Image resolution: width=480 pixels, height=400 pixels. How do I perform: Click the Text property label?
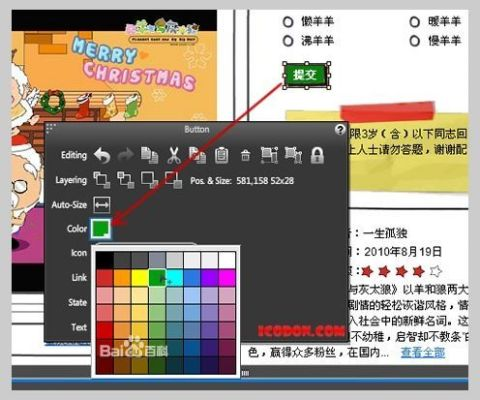[79, 327]
